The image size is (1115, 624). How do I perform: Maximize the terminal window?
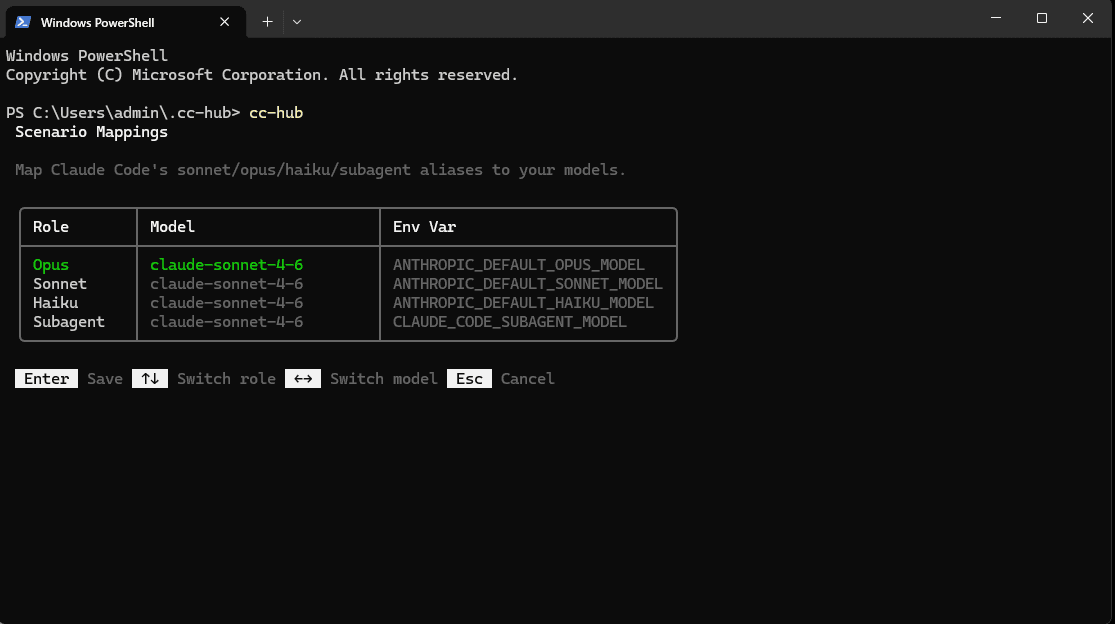pyautogui.click(x=1042, y=18)
